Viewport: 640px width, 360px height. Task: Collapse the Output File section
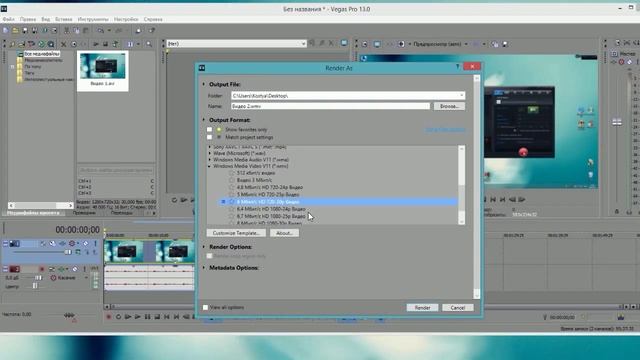coord(204,84)
